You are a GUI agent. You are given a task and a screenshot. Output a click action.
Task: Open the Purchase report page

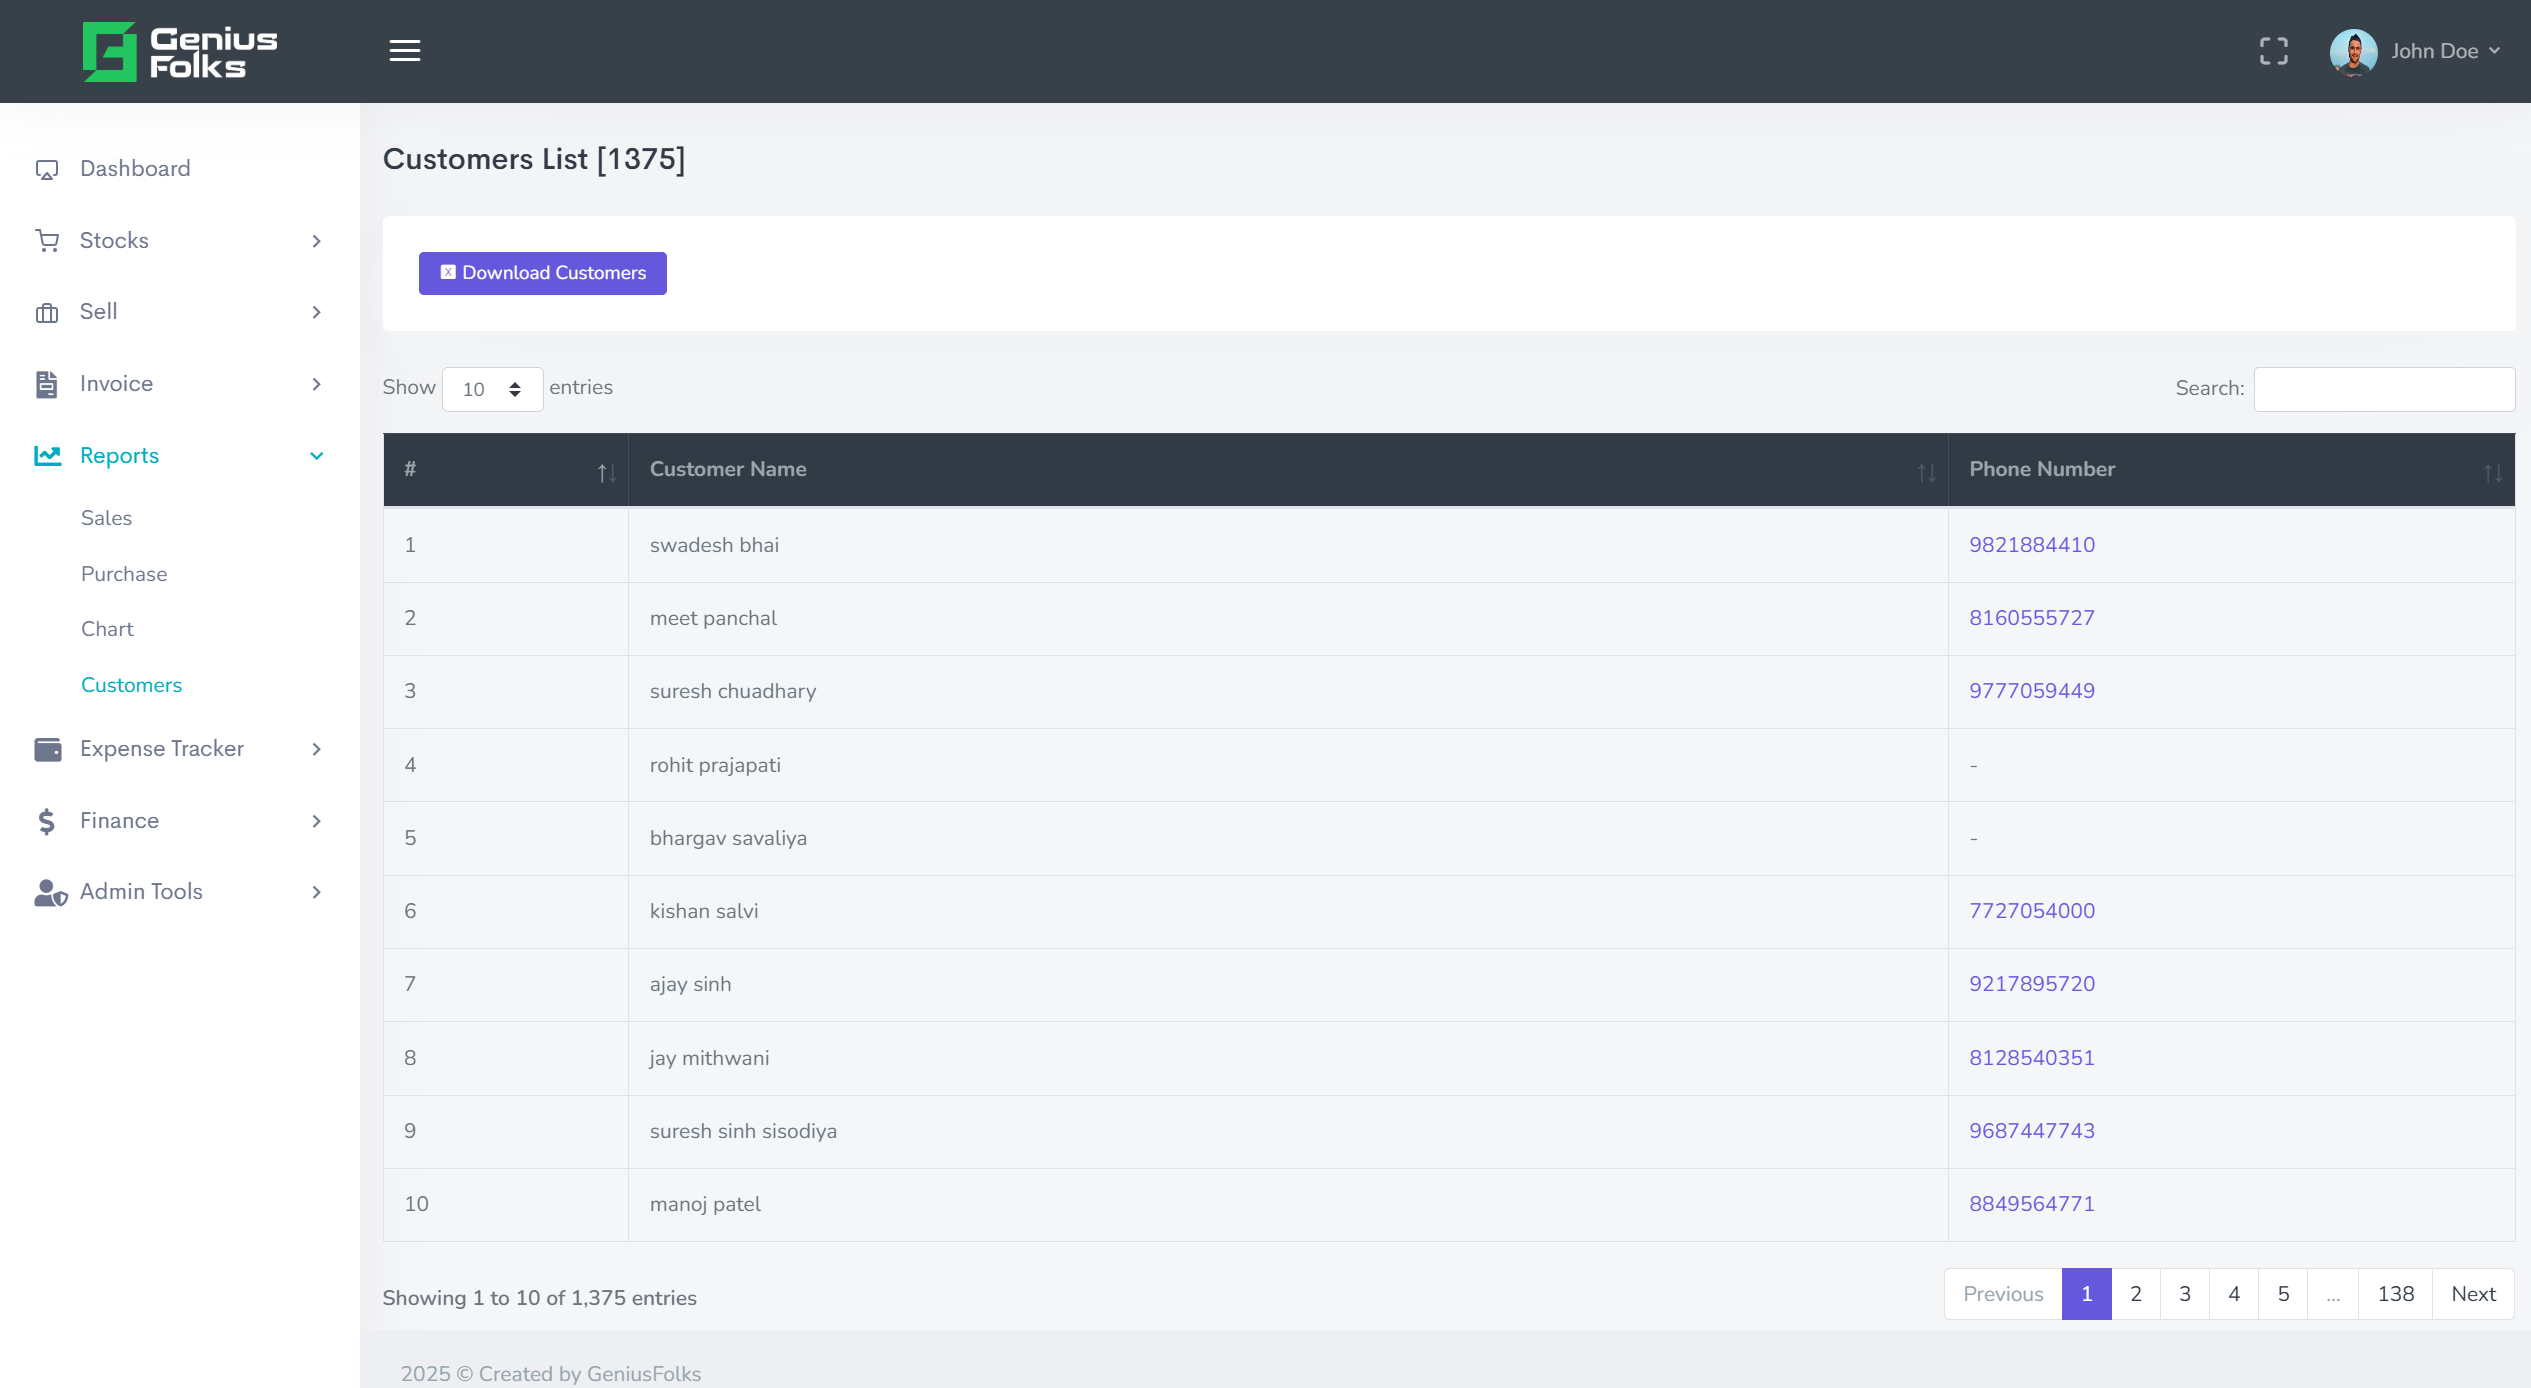(124, 573)
